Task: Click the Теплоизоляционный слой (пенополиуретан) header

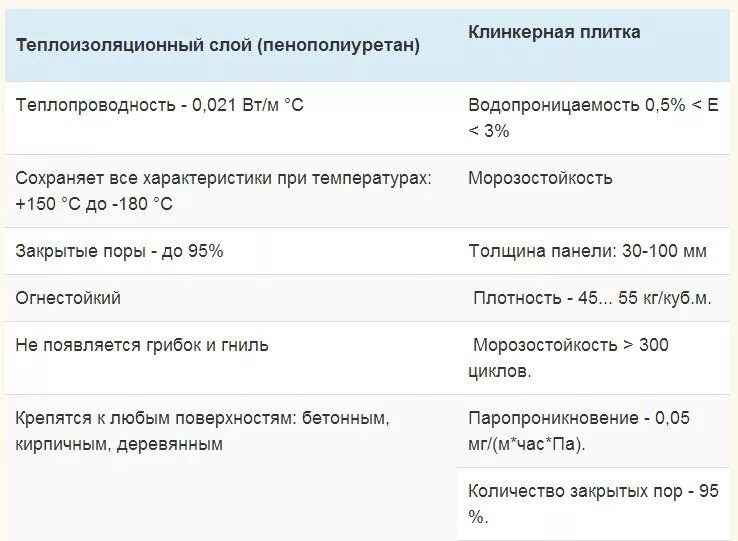Action: [217, 45]
